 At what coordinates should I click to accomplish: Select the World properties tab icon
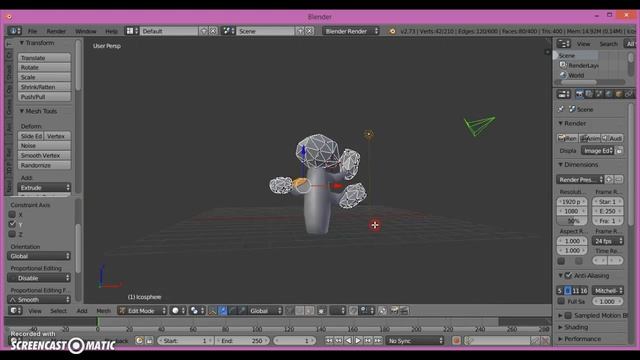tap(609, 94)
